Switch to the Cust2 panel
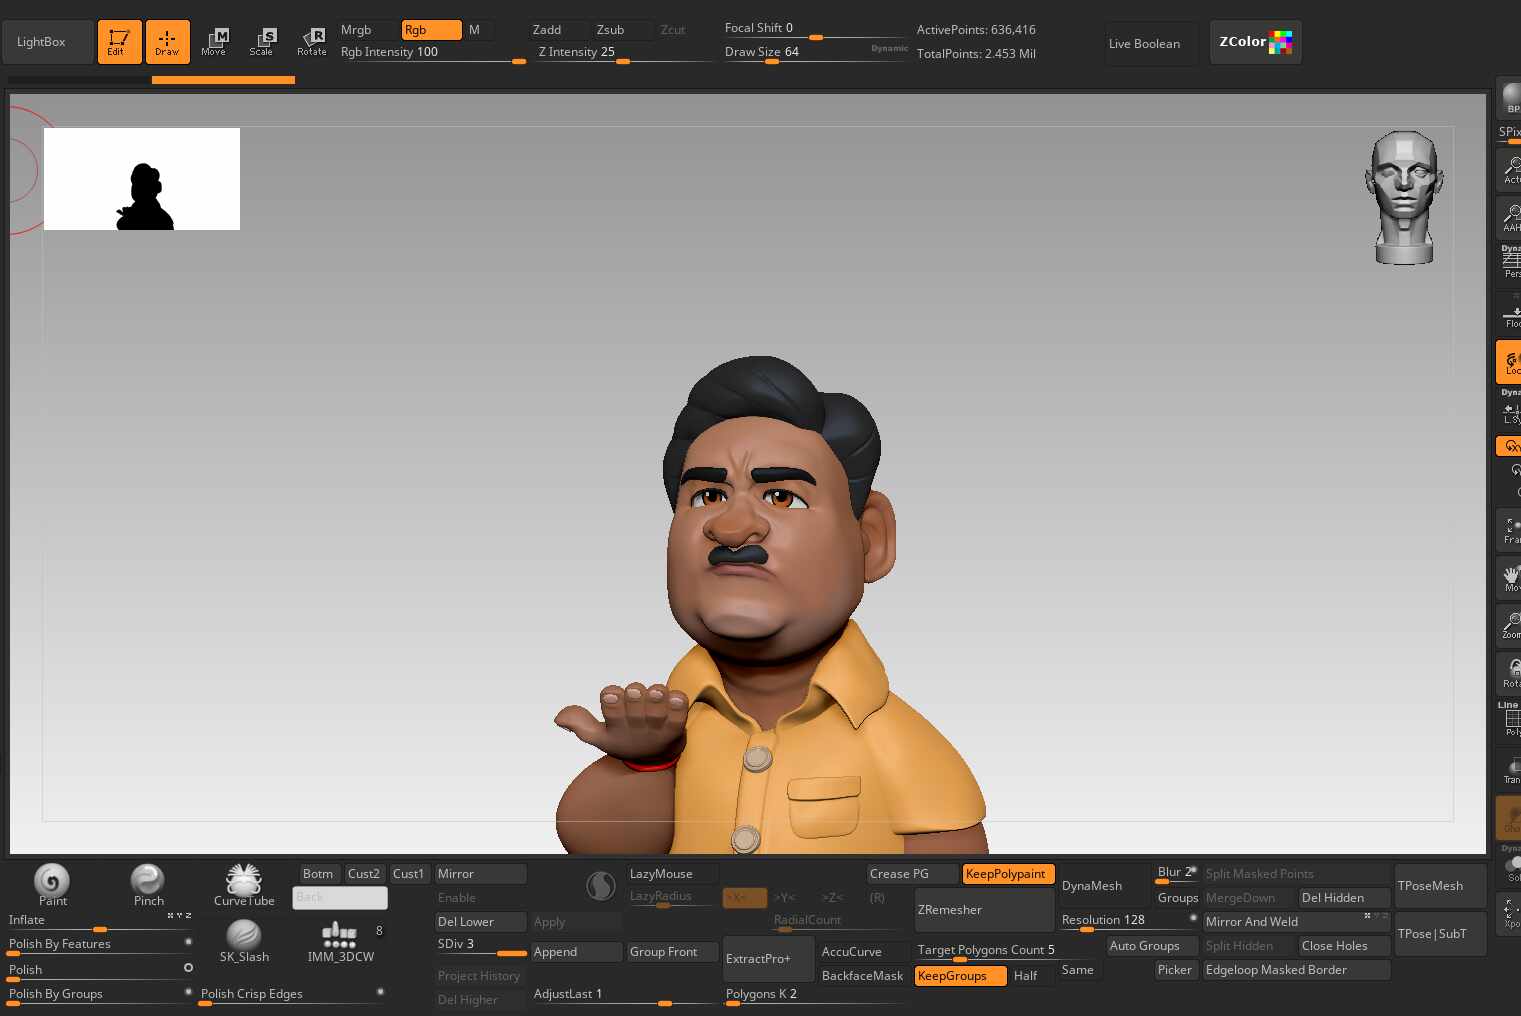The image size is (1521, 1016). 364,874
